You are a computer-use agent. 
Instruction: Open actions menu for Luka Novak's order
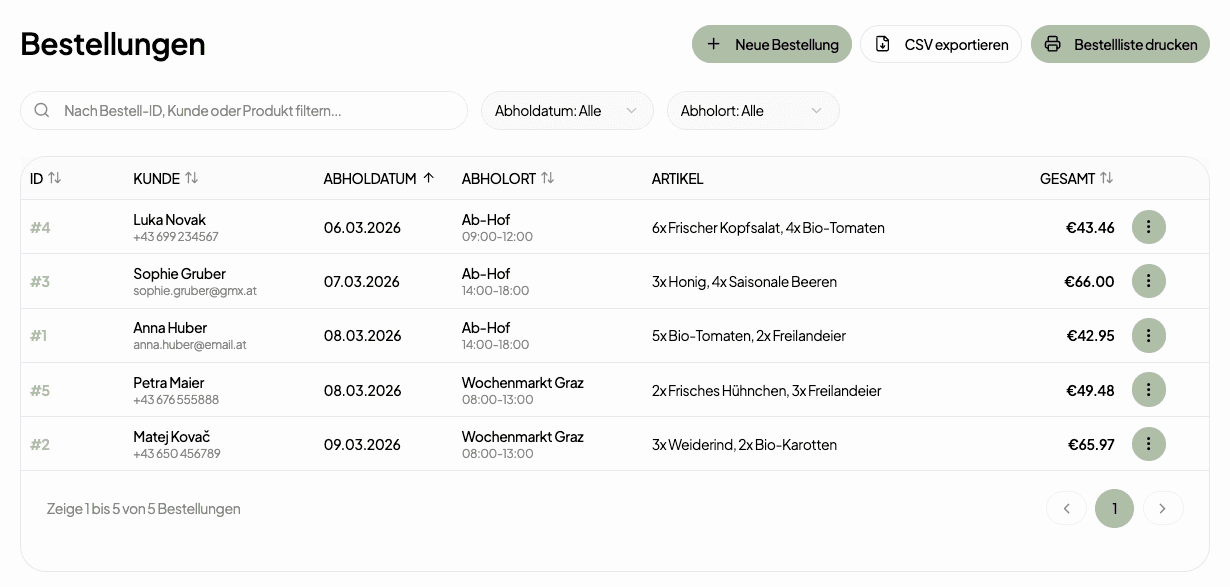(1148, 227)
